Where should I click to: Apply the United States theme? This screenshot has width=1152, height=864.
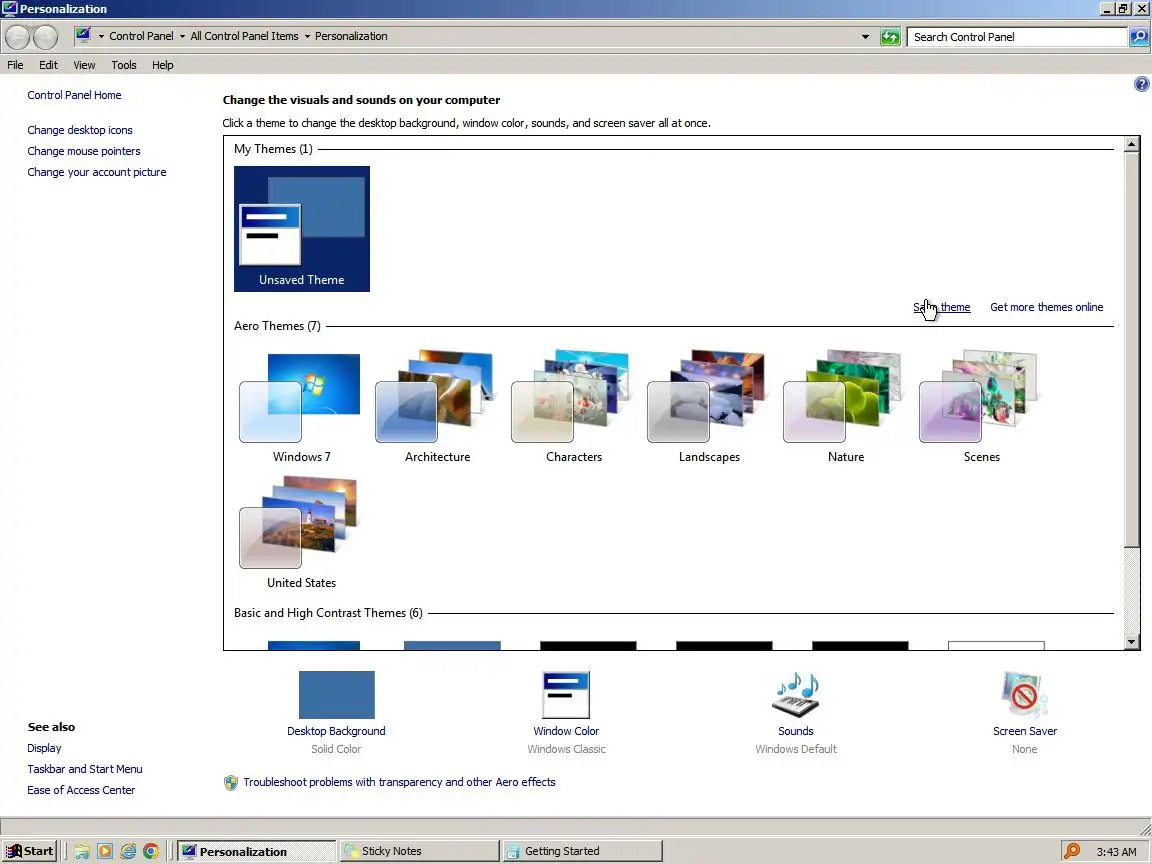[x=300, y=533]
